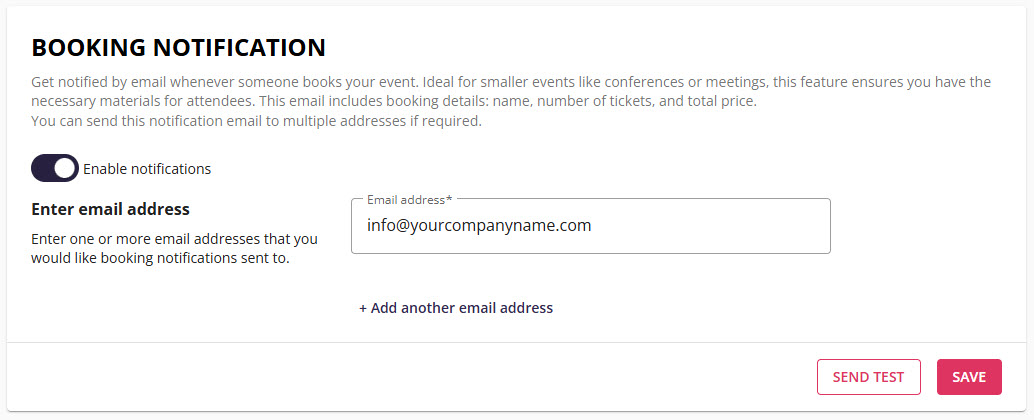Click "Add another email address" link
The image size is (1034, 420).
click(x=461, y=308)
